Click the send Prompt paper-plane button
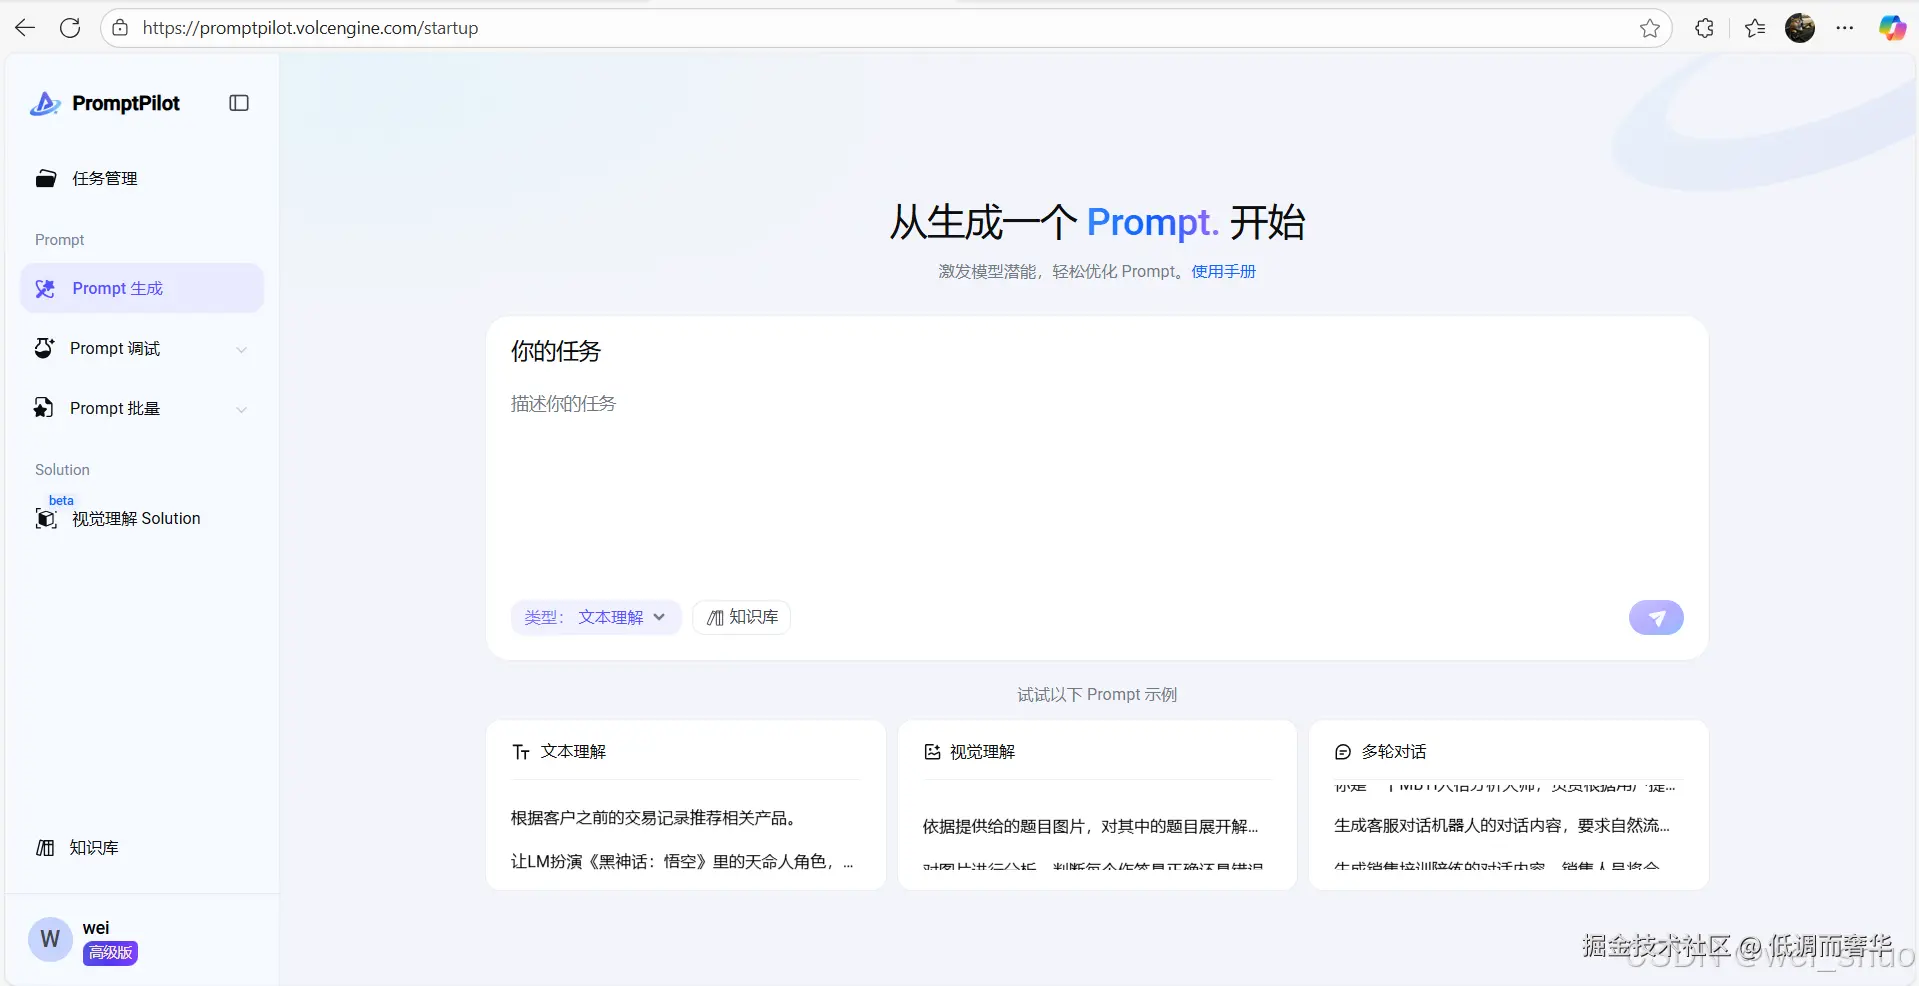The height and width of the screenshot is (986, 1919). coord(1656,617)
